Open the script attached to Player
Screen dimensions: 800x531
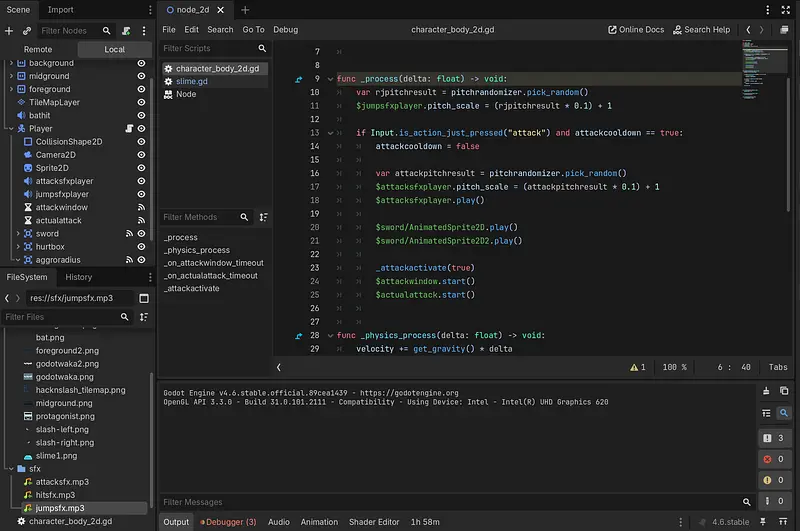(128, 129)
